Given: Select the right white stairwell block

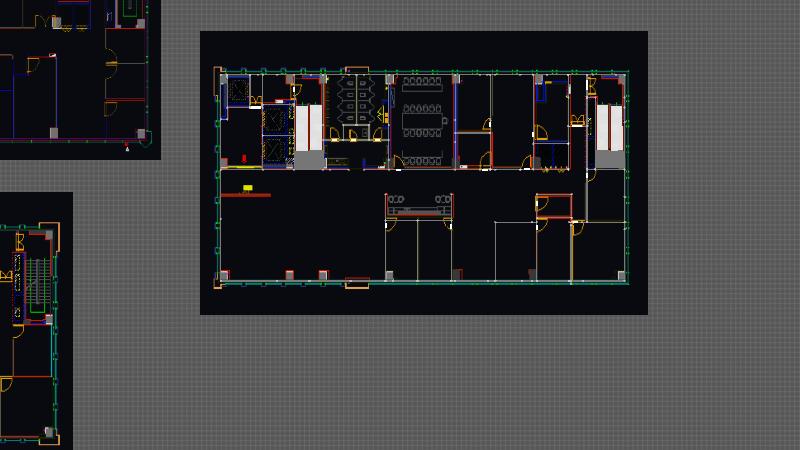Looking at the screenshot, I should (x=609, y=128).
